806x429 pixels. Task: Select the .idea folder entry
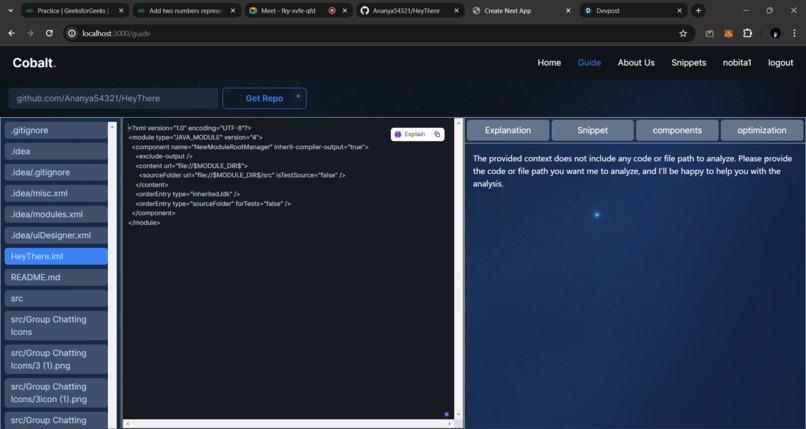click(56, 152)
